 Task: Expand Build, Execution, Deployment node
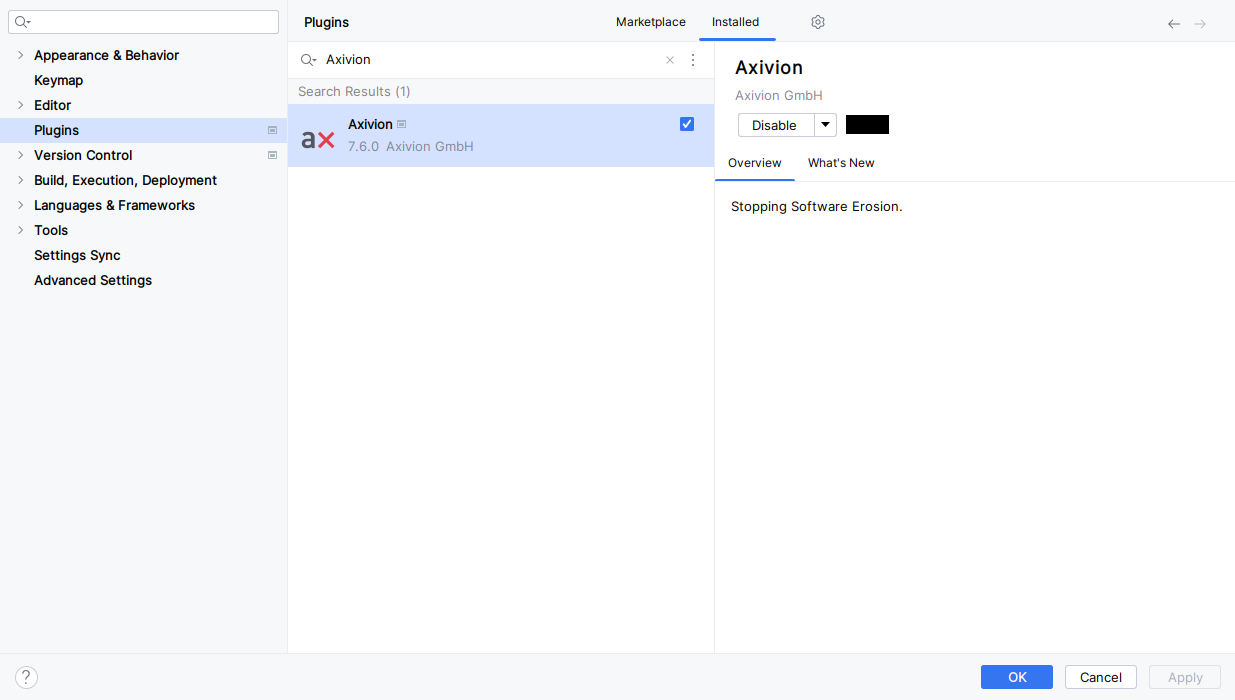[x=20, y=180]
